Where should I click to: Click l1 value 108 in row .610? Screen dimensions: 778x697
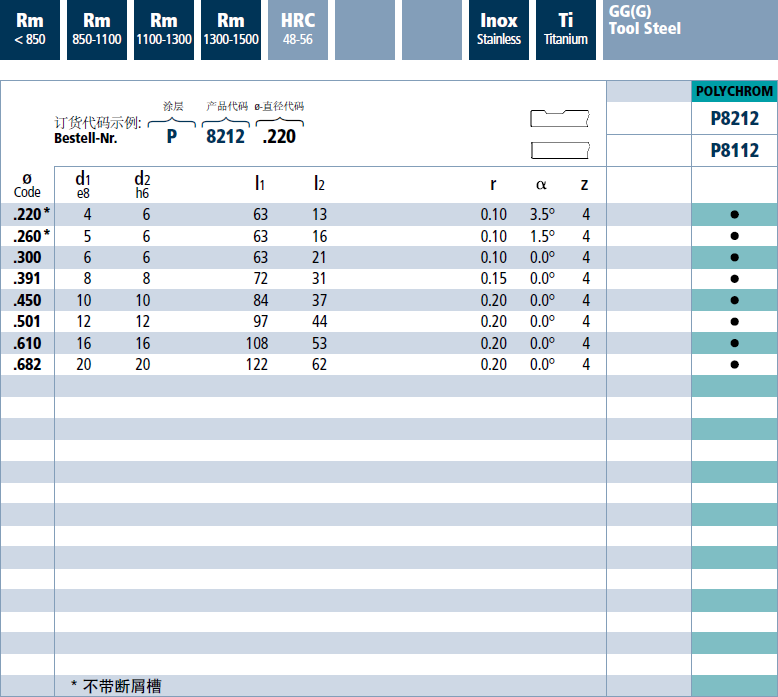(x=257, y=343)
